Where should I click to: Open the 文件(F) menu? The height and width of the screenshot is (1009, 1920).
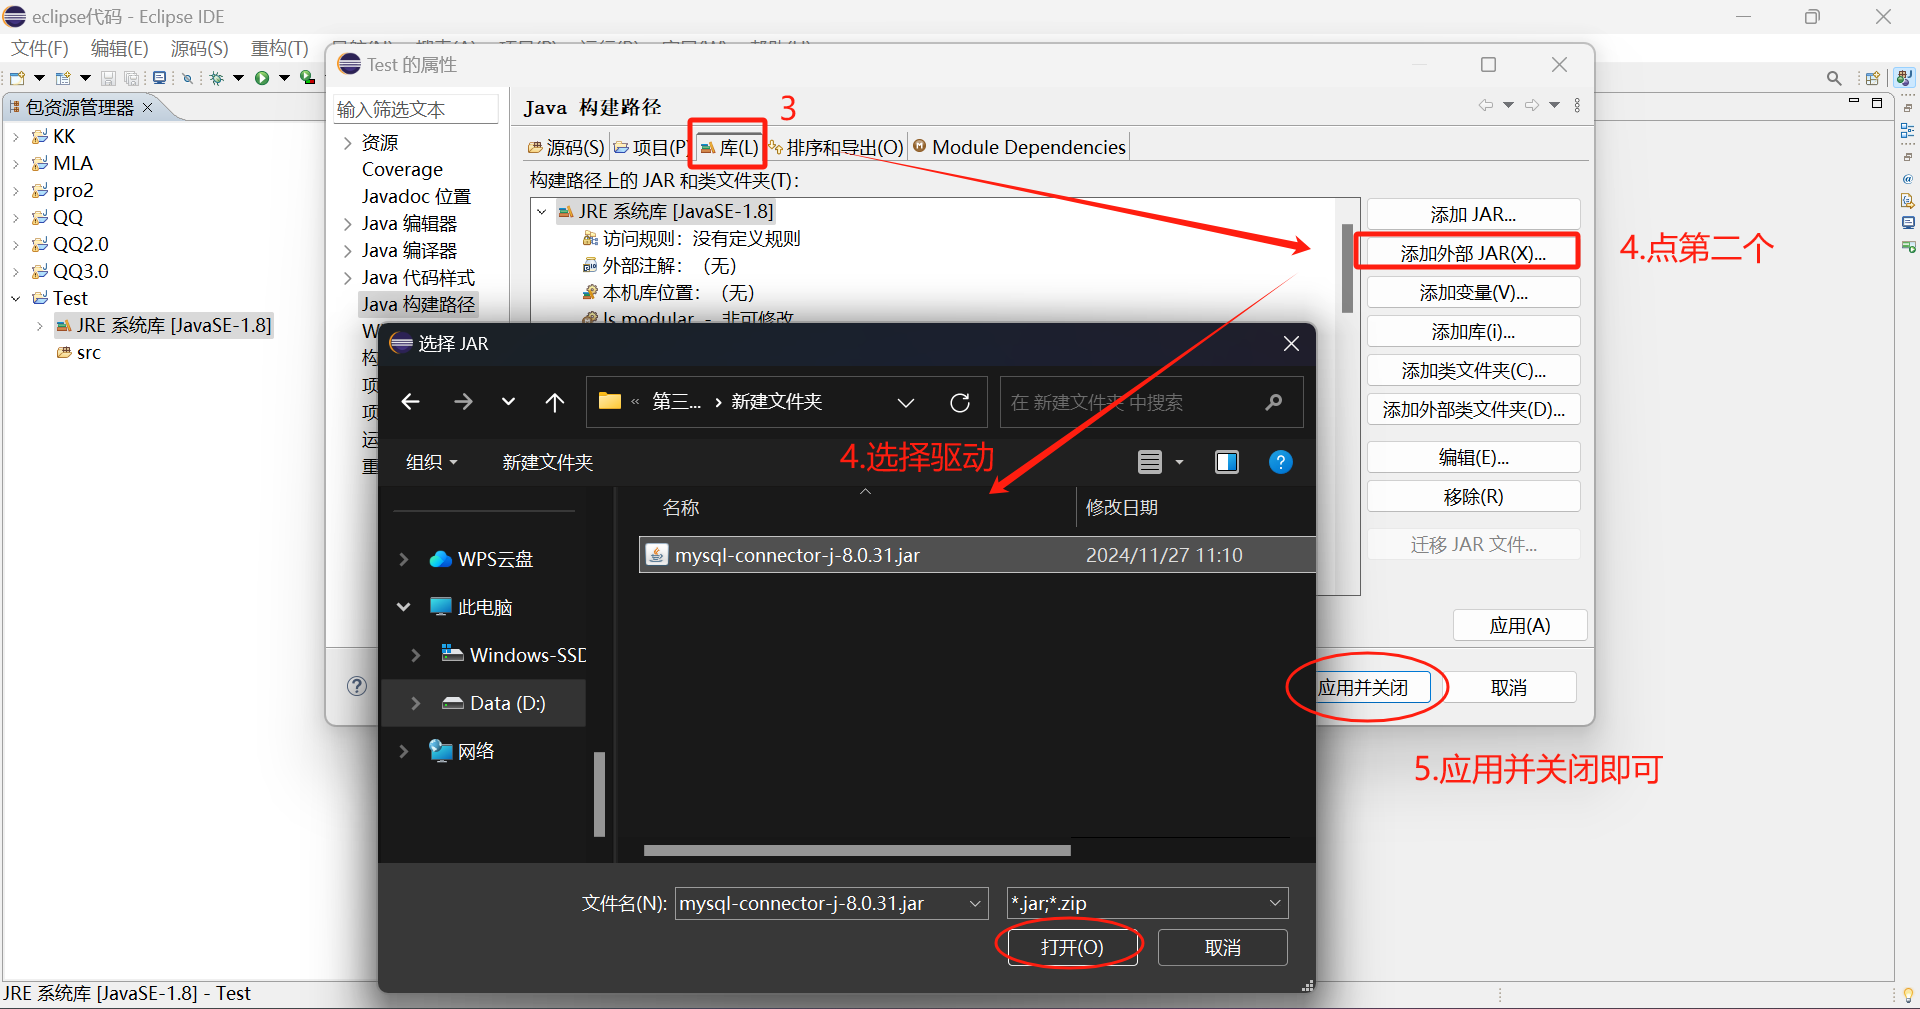coord(40,48)
